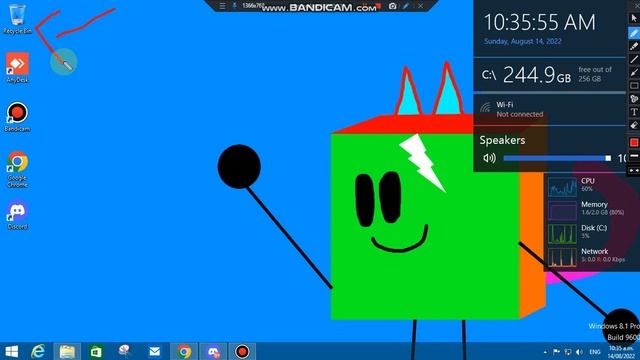Viewport: 640px width, 360px height.
Task: Open the Memory usage graph
Action: (x=562, y=210)
